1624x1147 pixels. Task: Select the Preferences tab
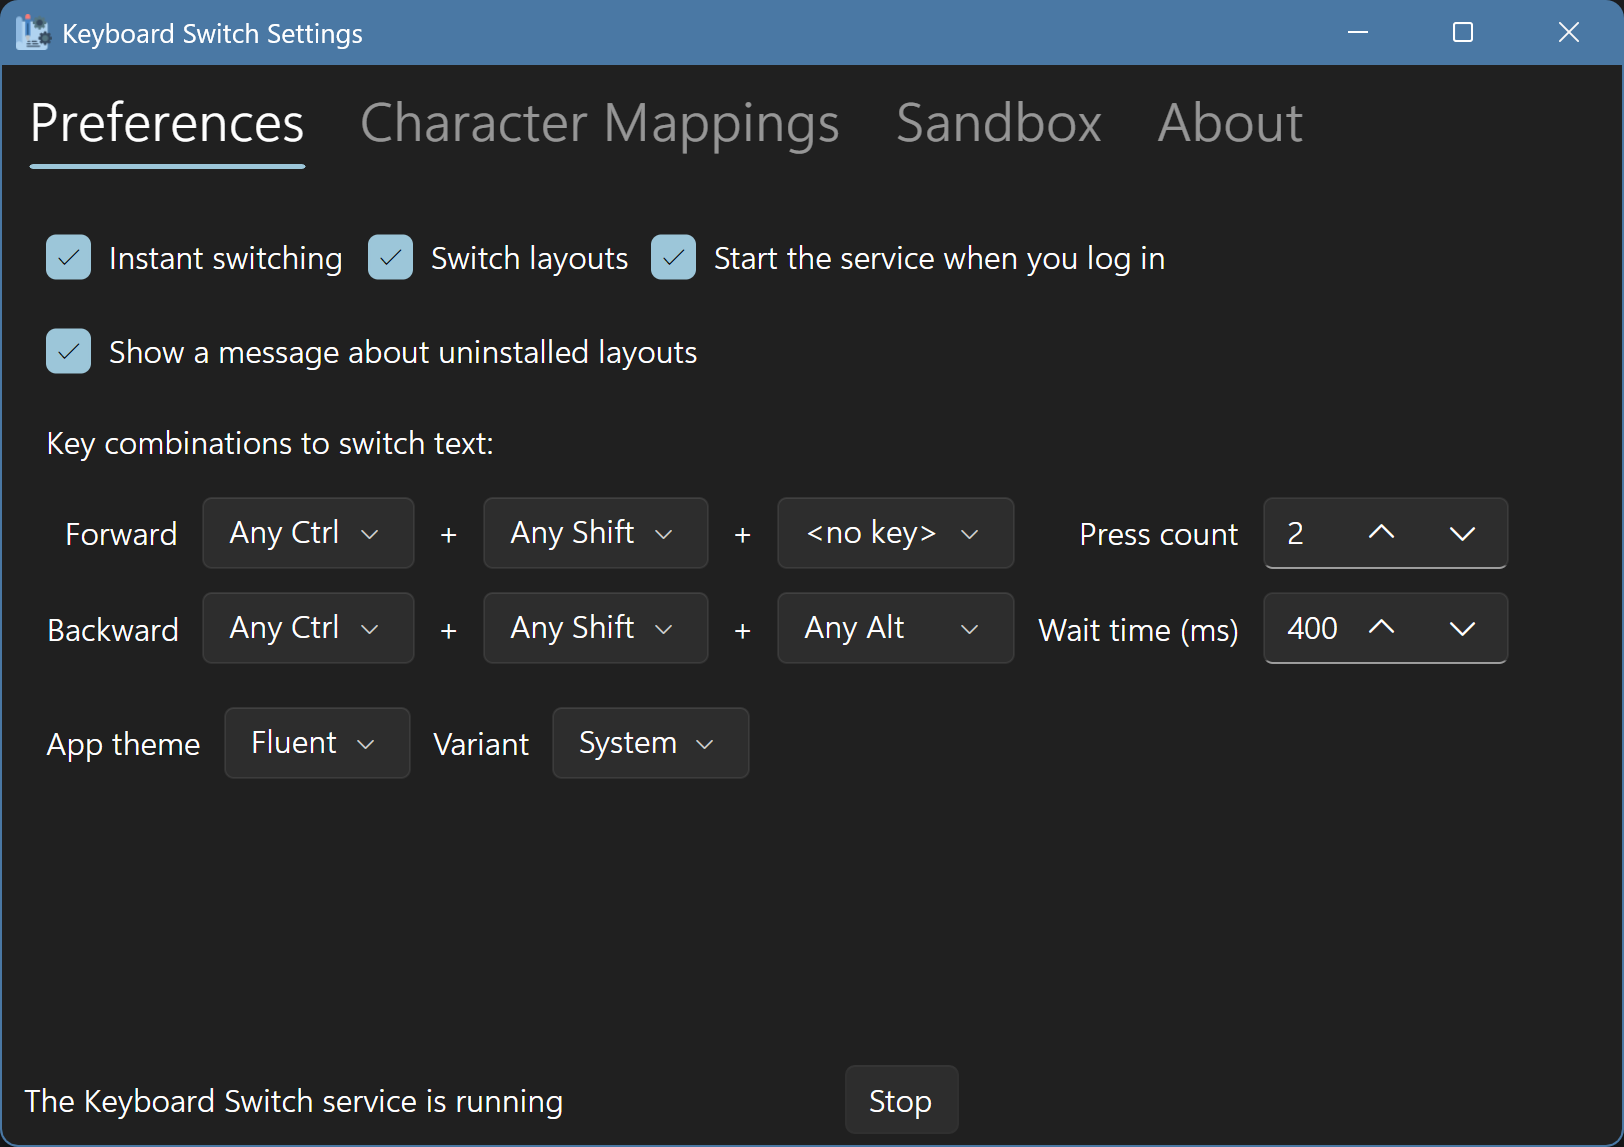click(167, 124)
